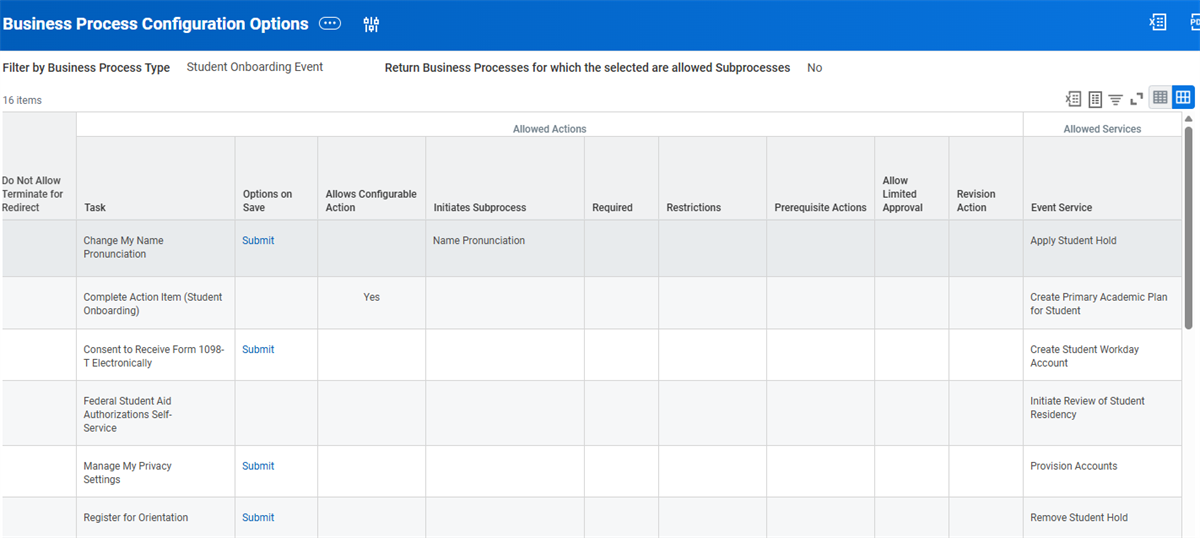The width and height of the screenshot is (1200, 538).
Task: Export to Excel from the blue header
Action: [x=1158, y=22]
